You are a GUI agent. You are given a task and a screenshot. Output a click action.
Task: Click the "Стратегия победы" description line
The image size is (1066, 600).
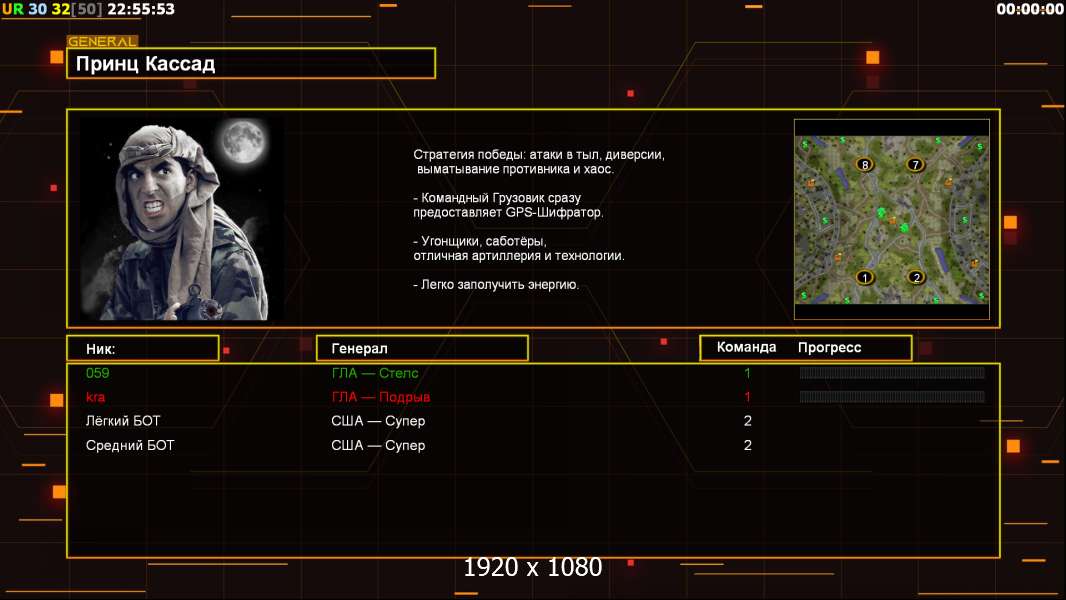539,154
